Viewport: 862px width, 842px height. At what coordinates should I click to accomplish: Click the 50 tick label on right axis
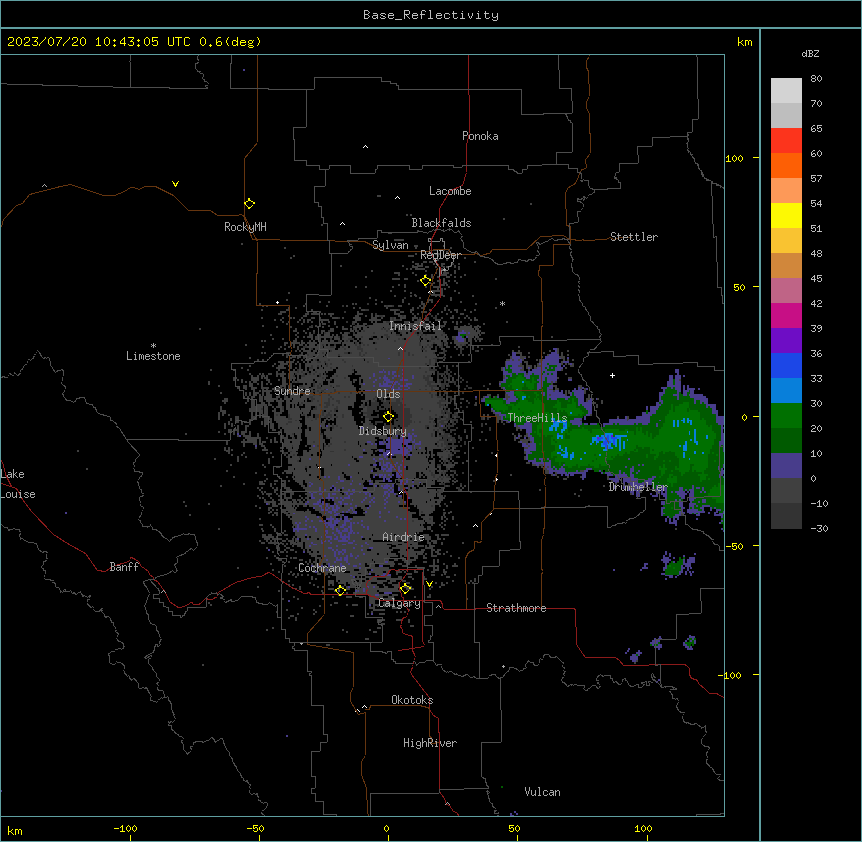(x=739, y=287)
